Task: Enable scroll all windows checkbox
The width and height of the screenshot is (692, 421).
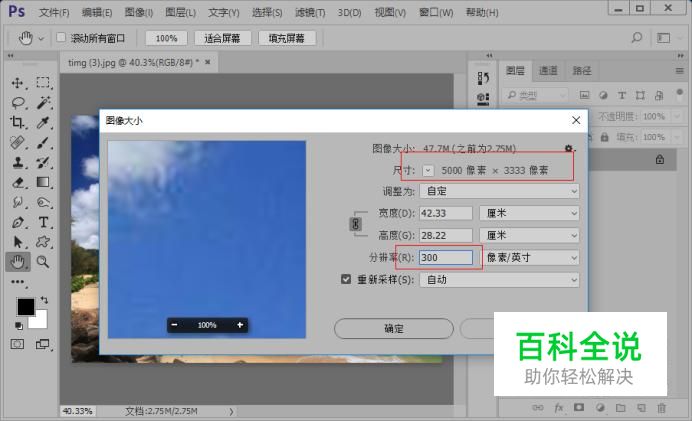Action: coord(61,38)
